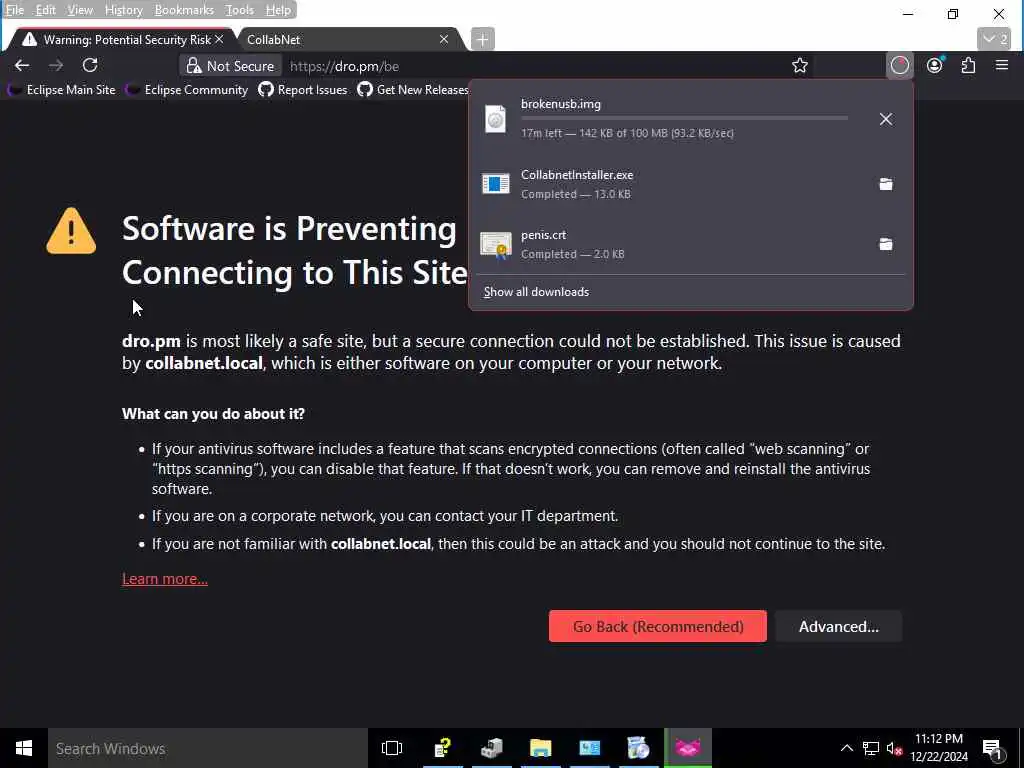Click Go Back (Recommended) button
Viewport: 1024px width, 768px height.
click(x=658, y=626)
